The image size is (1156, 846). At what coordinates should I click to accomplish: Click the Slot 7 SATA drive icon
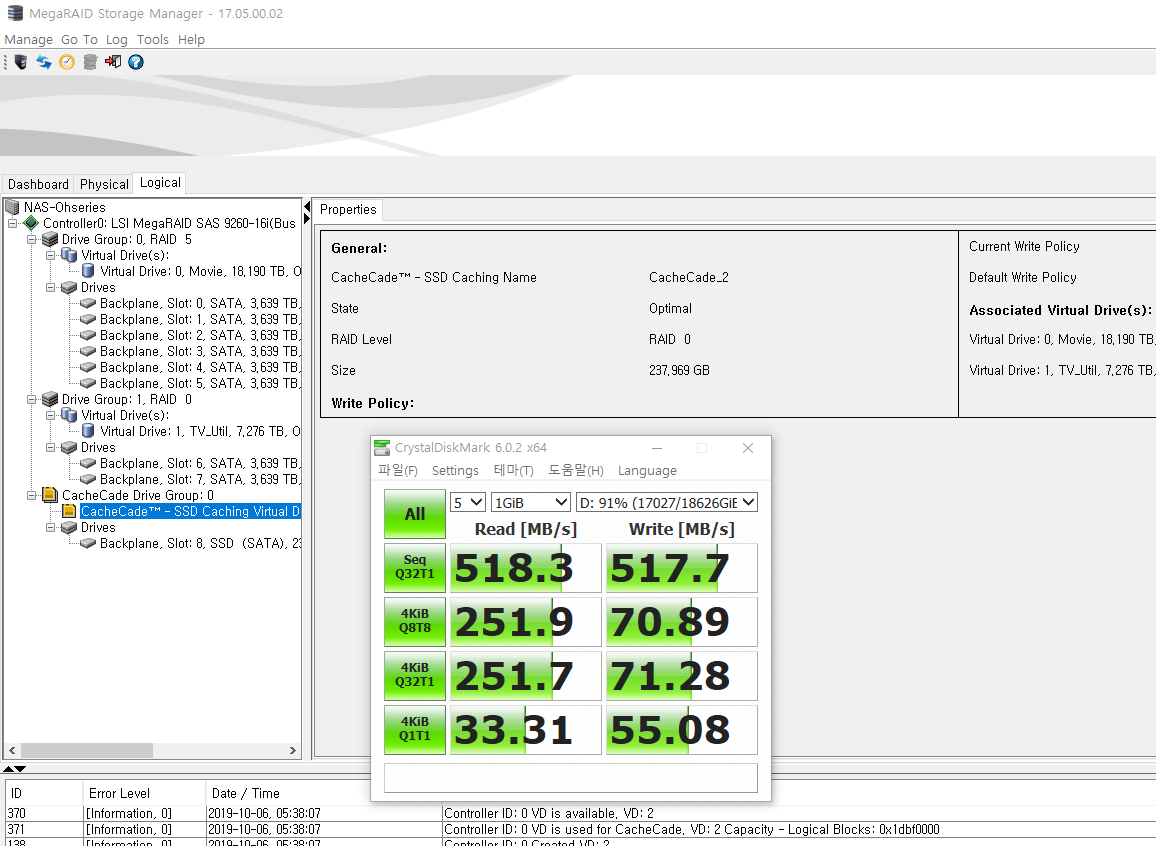pyautogui.click(x=88, y=480)
